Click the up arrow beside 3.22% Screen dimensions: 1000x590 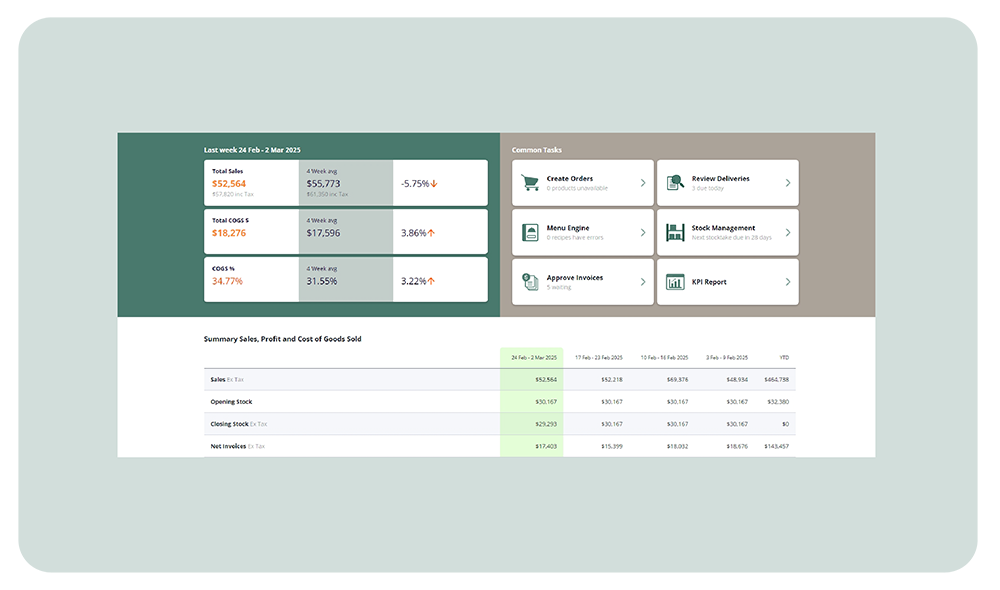click(x=432, y=282)
